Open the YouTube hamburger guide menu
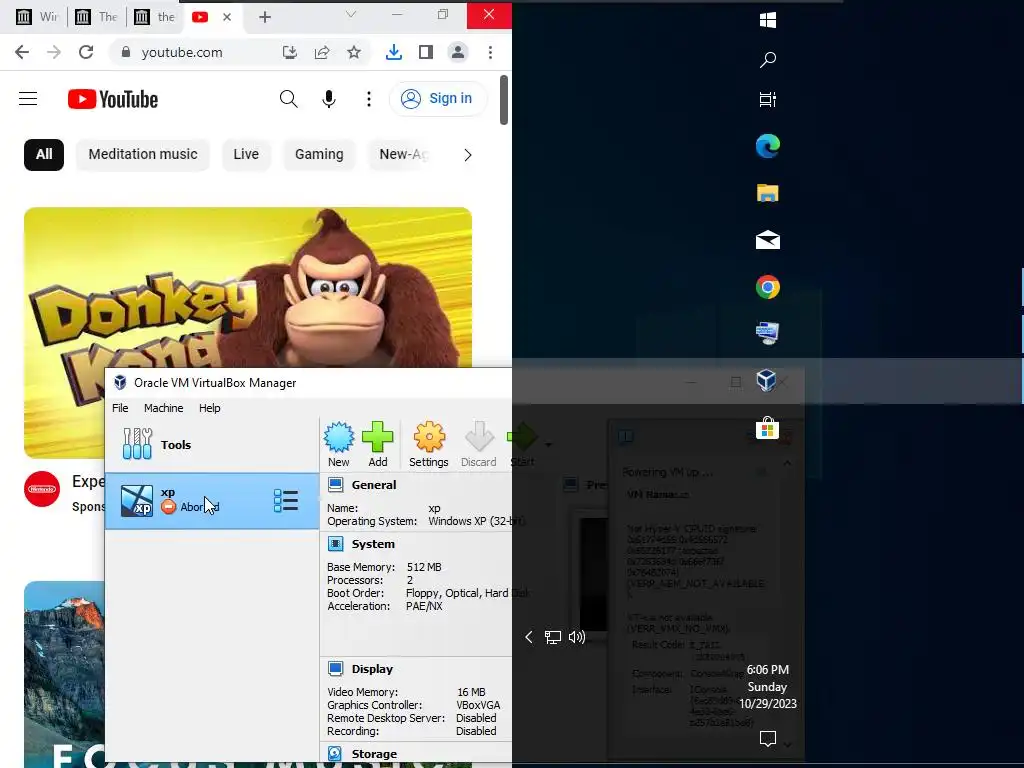Viewport: 1024px width, 768px height. (28, 99)
